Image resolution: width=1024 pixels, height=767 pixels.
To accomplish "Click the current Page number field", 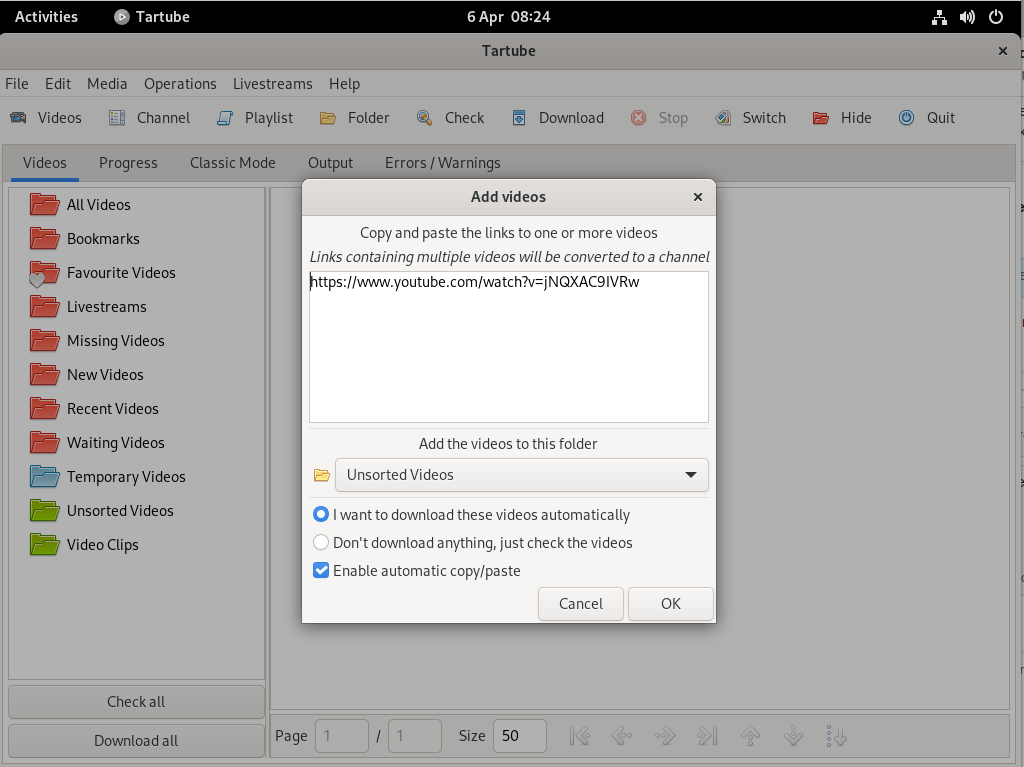I will 342,736.
